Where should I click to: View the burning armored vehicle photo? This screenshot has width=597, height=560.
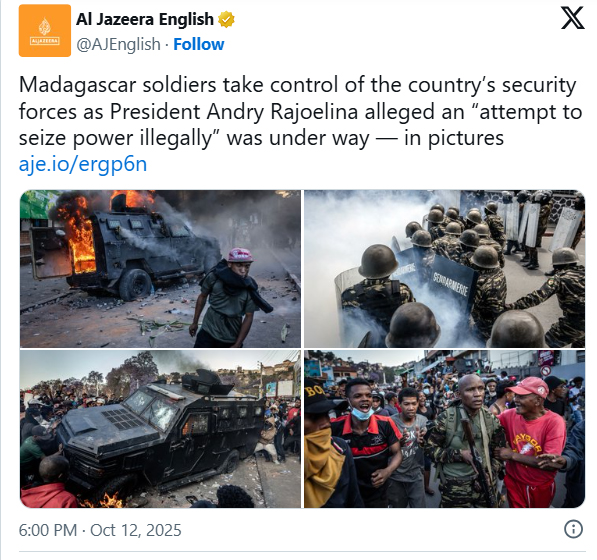click(160, 269)
